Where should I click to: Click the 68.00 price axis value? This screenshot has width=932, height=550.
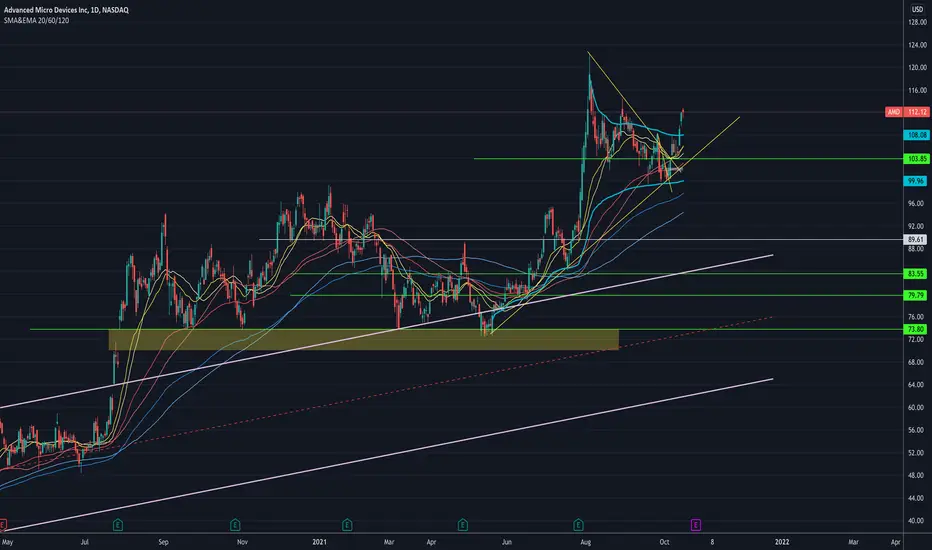pos(917,362)
